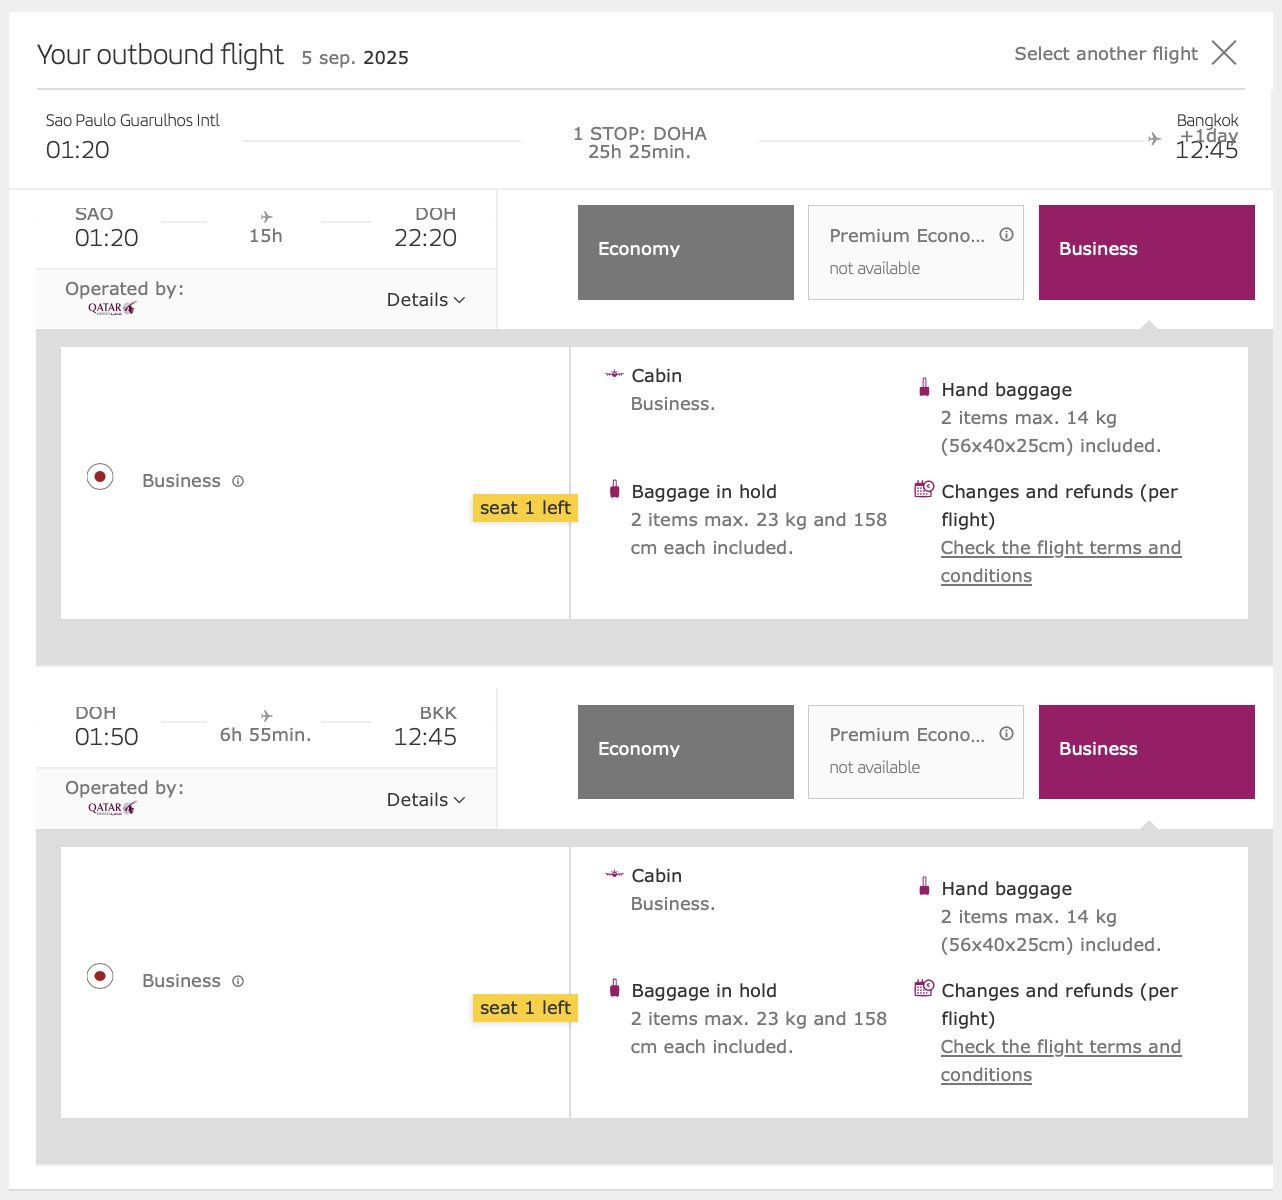
Task: Click plane icon above 6h 55min duration
Action: coord(266,716)
